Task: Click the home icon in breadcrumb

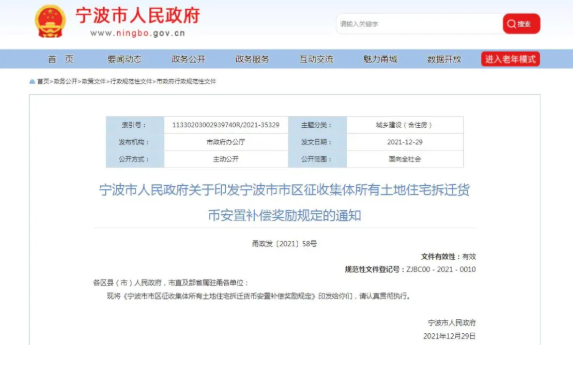Action: point(32,82)
